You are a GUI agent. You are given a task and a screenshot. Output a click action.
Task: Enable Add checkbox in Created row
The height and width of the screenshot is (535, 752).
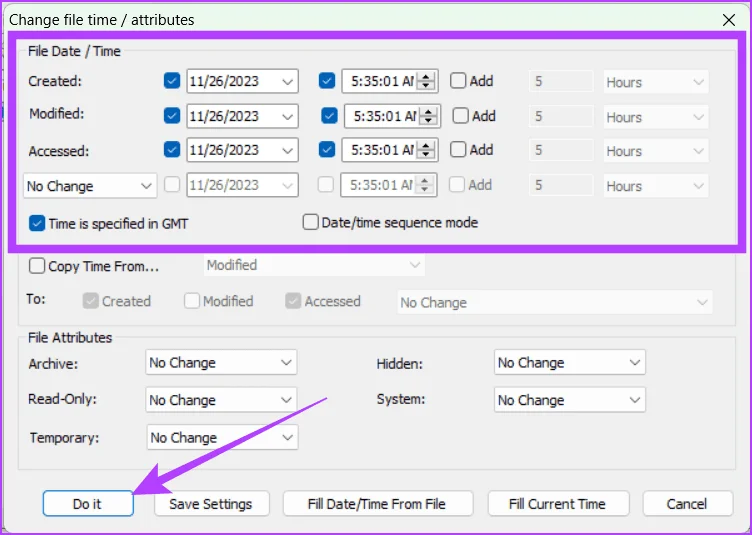point(458,81)
